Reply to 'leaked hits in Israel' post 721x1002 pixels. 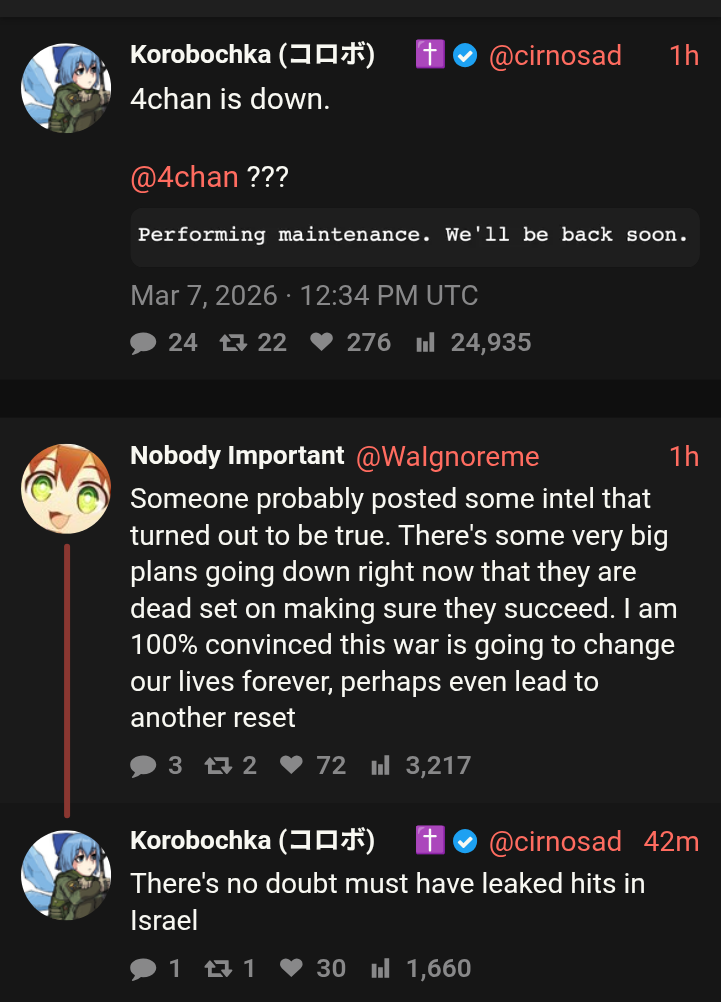coord(144,968)
